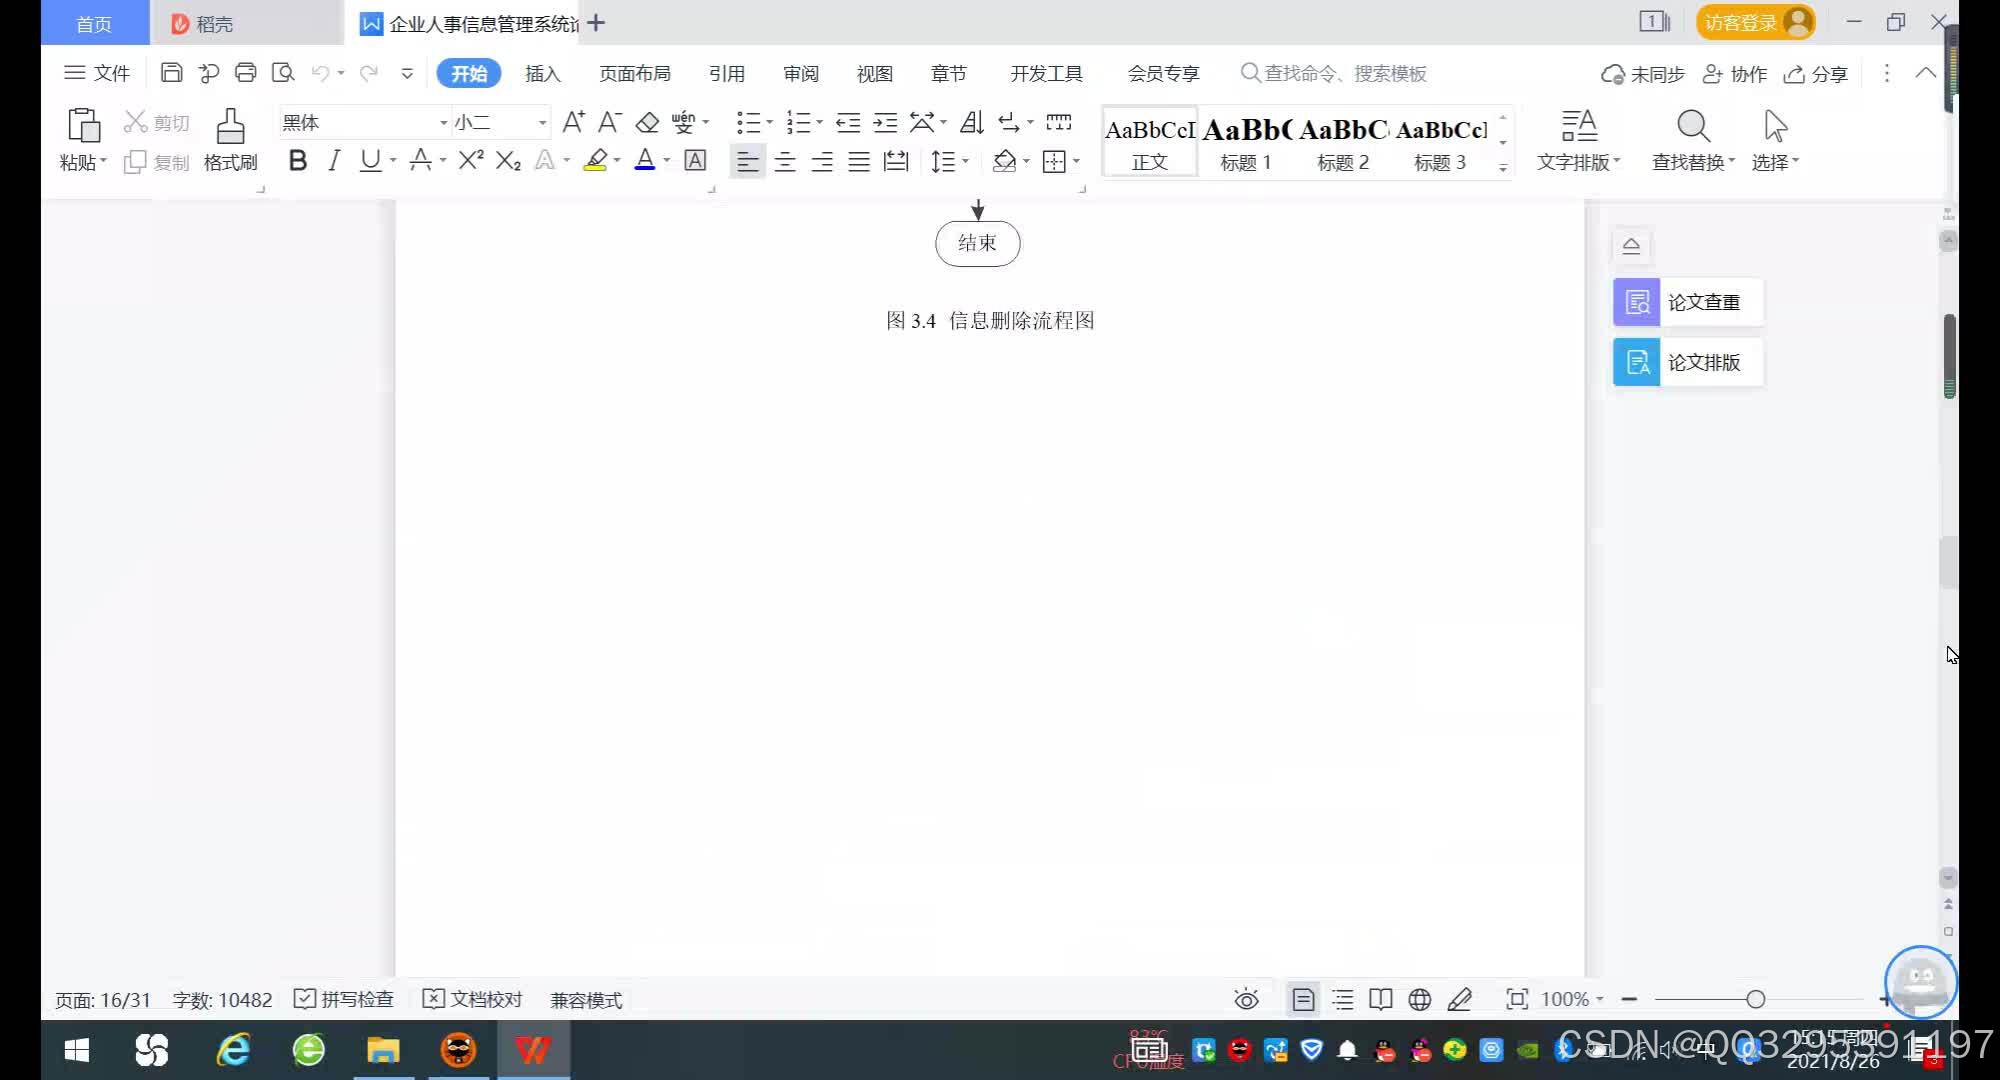2000x1080 pixels.
Task: Increase paragraph indent
Action: 885,122
